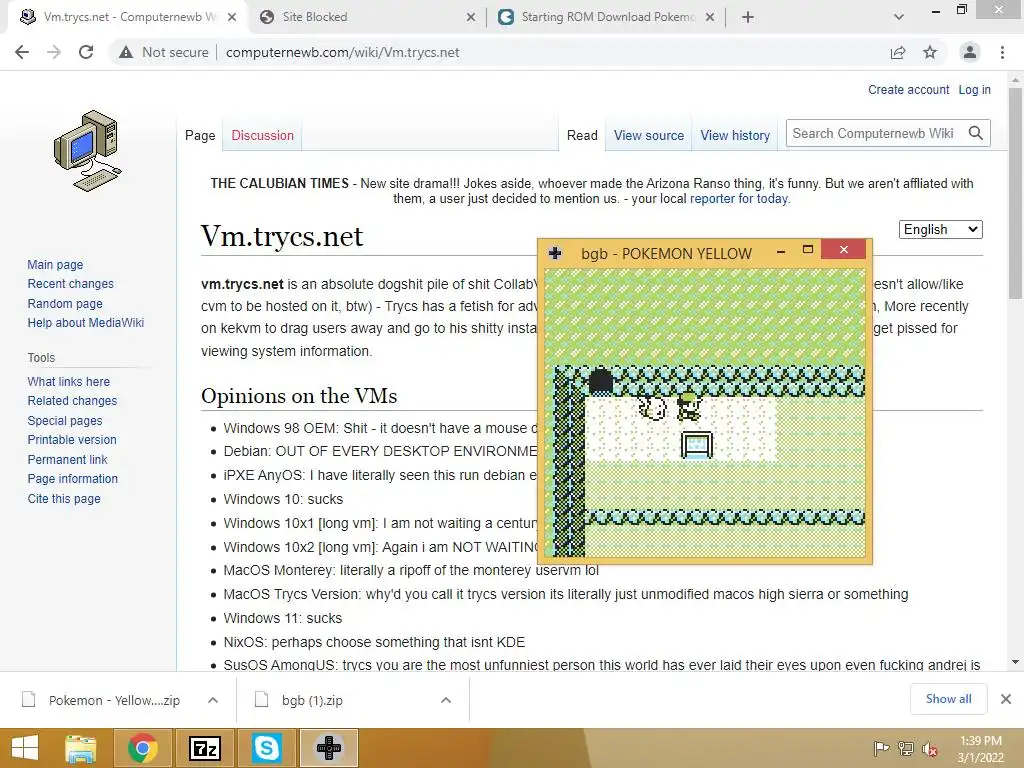The width and height of the screenshot is (1024, 768).
Task: Click the Create account link
Action: click(908, 89)
